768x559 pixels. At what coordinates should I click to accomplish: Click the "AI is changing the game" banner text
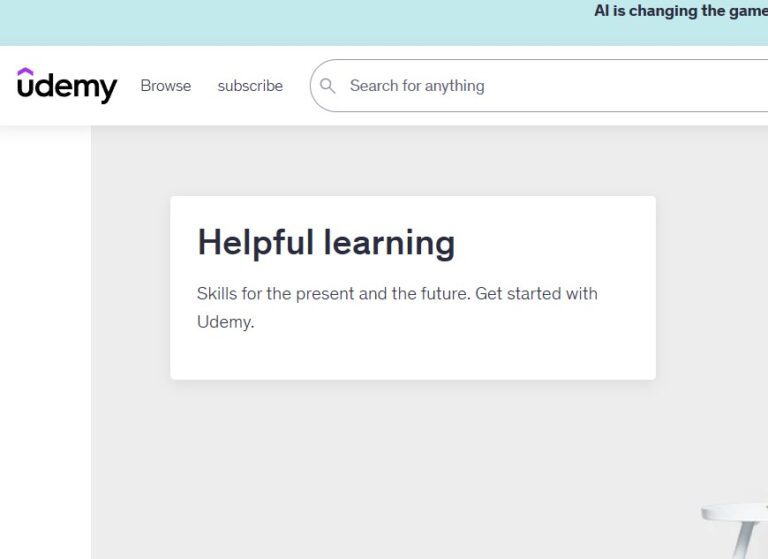click(x=680, y=11)
